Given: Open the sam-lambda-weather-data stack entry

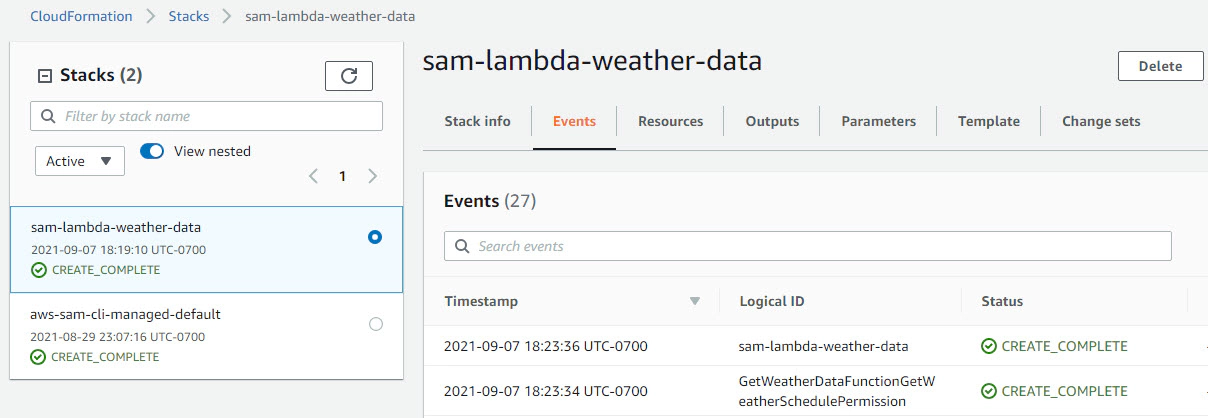Looking at the screenshot, I should pos(207,249).
